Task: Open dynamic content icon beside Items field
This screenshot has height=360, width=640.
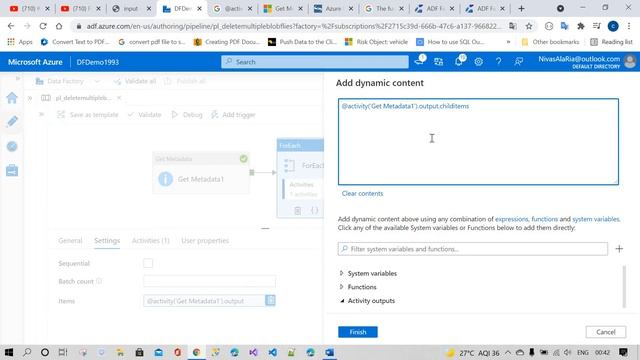Action: (270, 300)
